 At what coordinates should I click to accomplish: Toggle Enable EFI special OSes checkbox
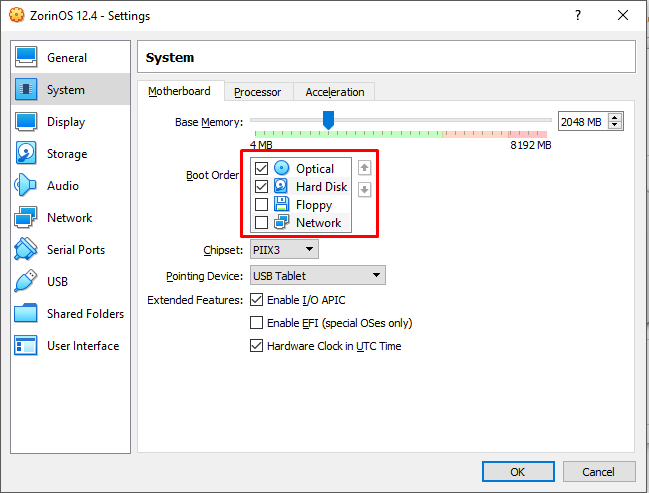coord(257,323)
